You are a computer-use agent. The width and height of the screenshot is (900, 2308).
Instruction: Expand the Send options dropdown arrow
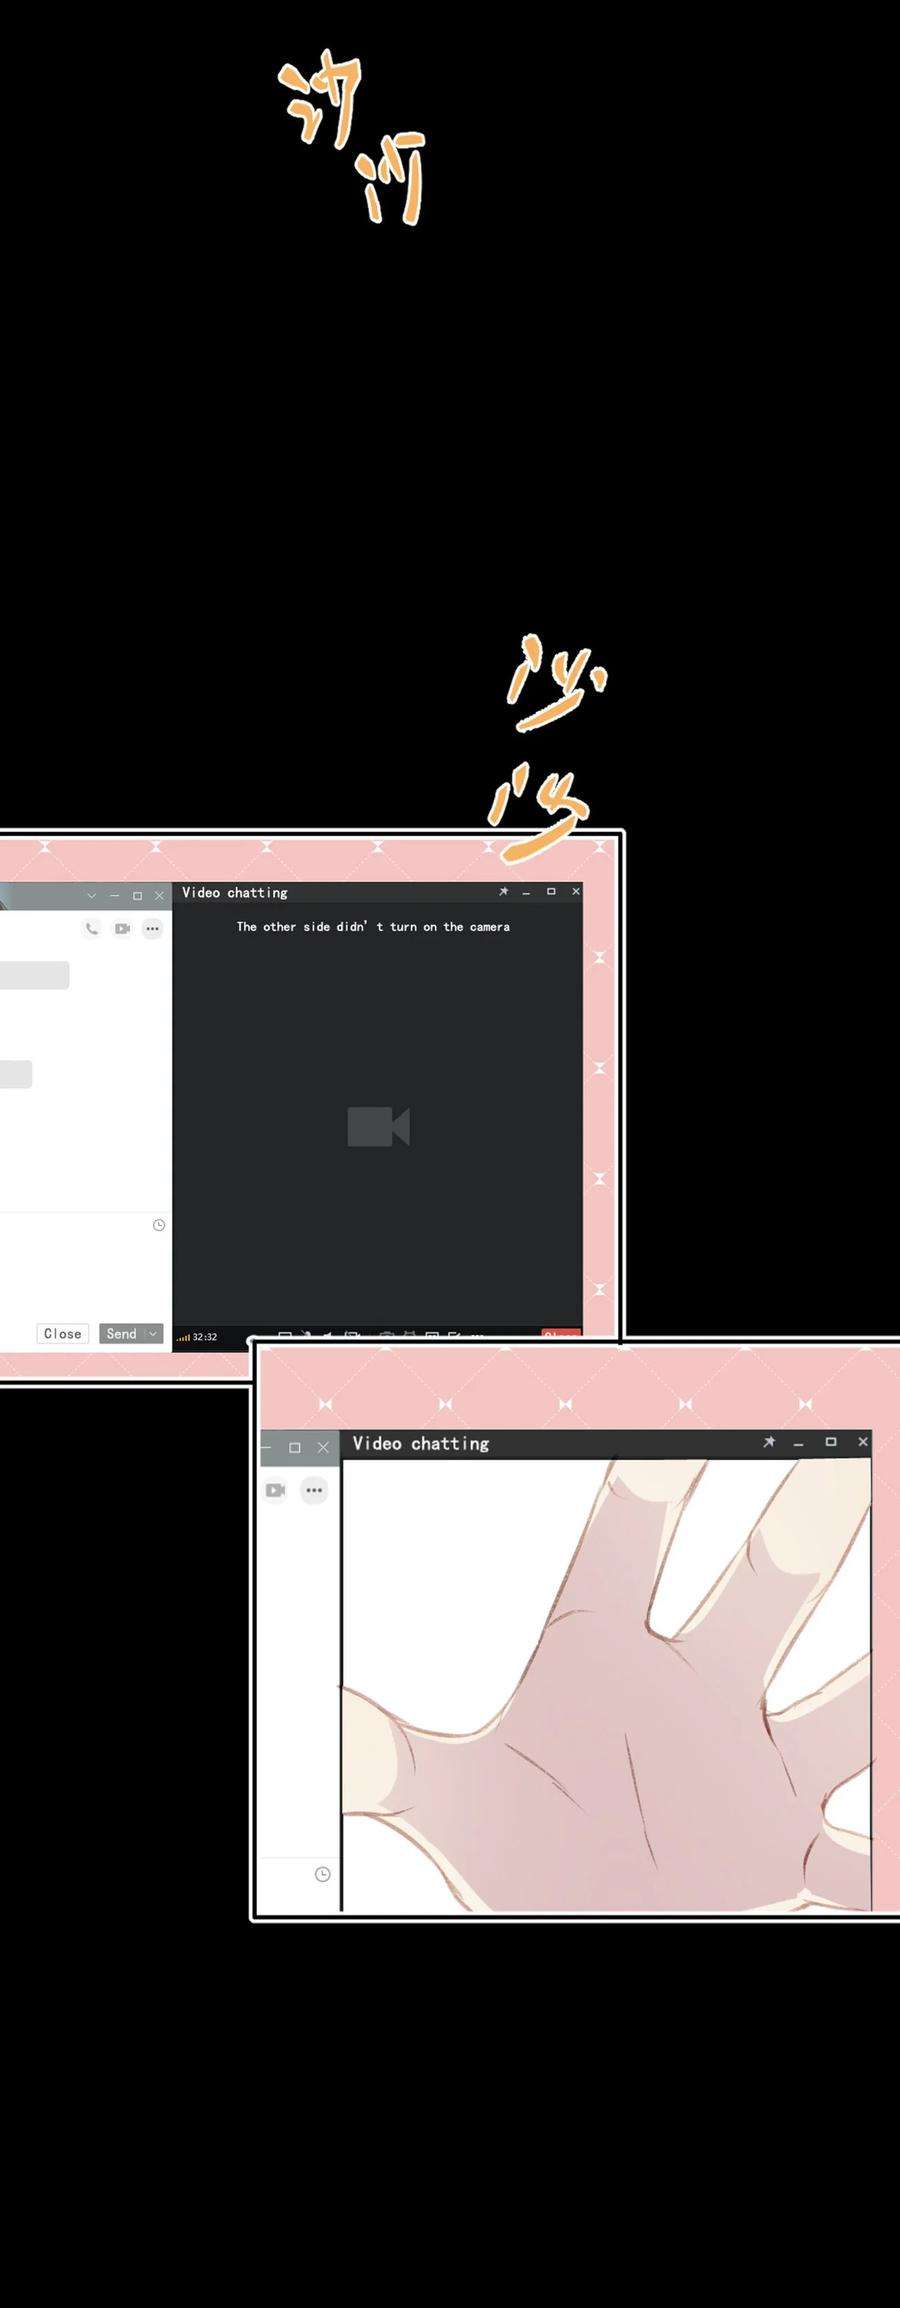tap(153, 1333)
